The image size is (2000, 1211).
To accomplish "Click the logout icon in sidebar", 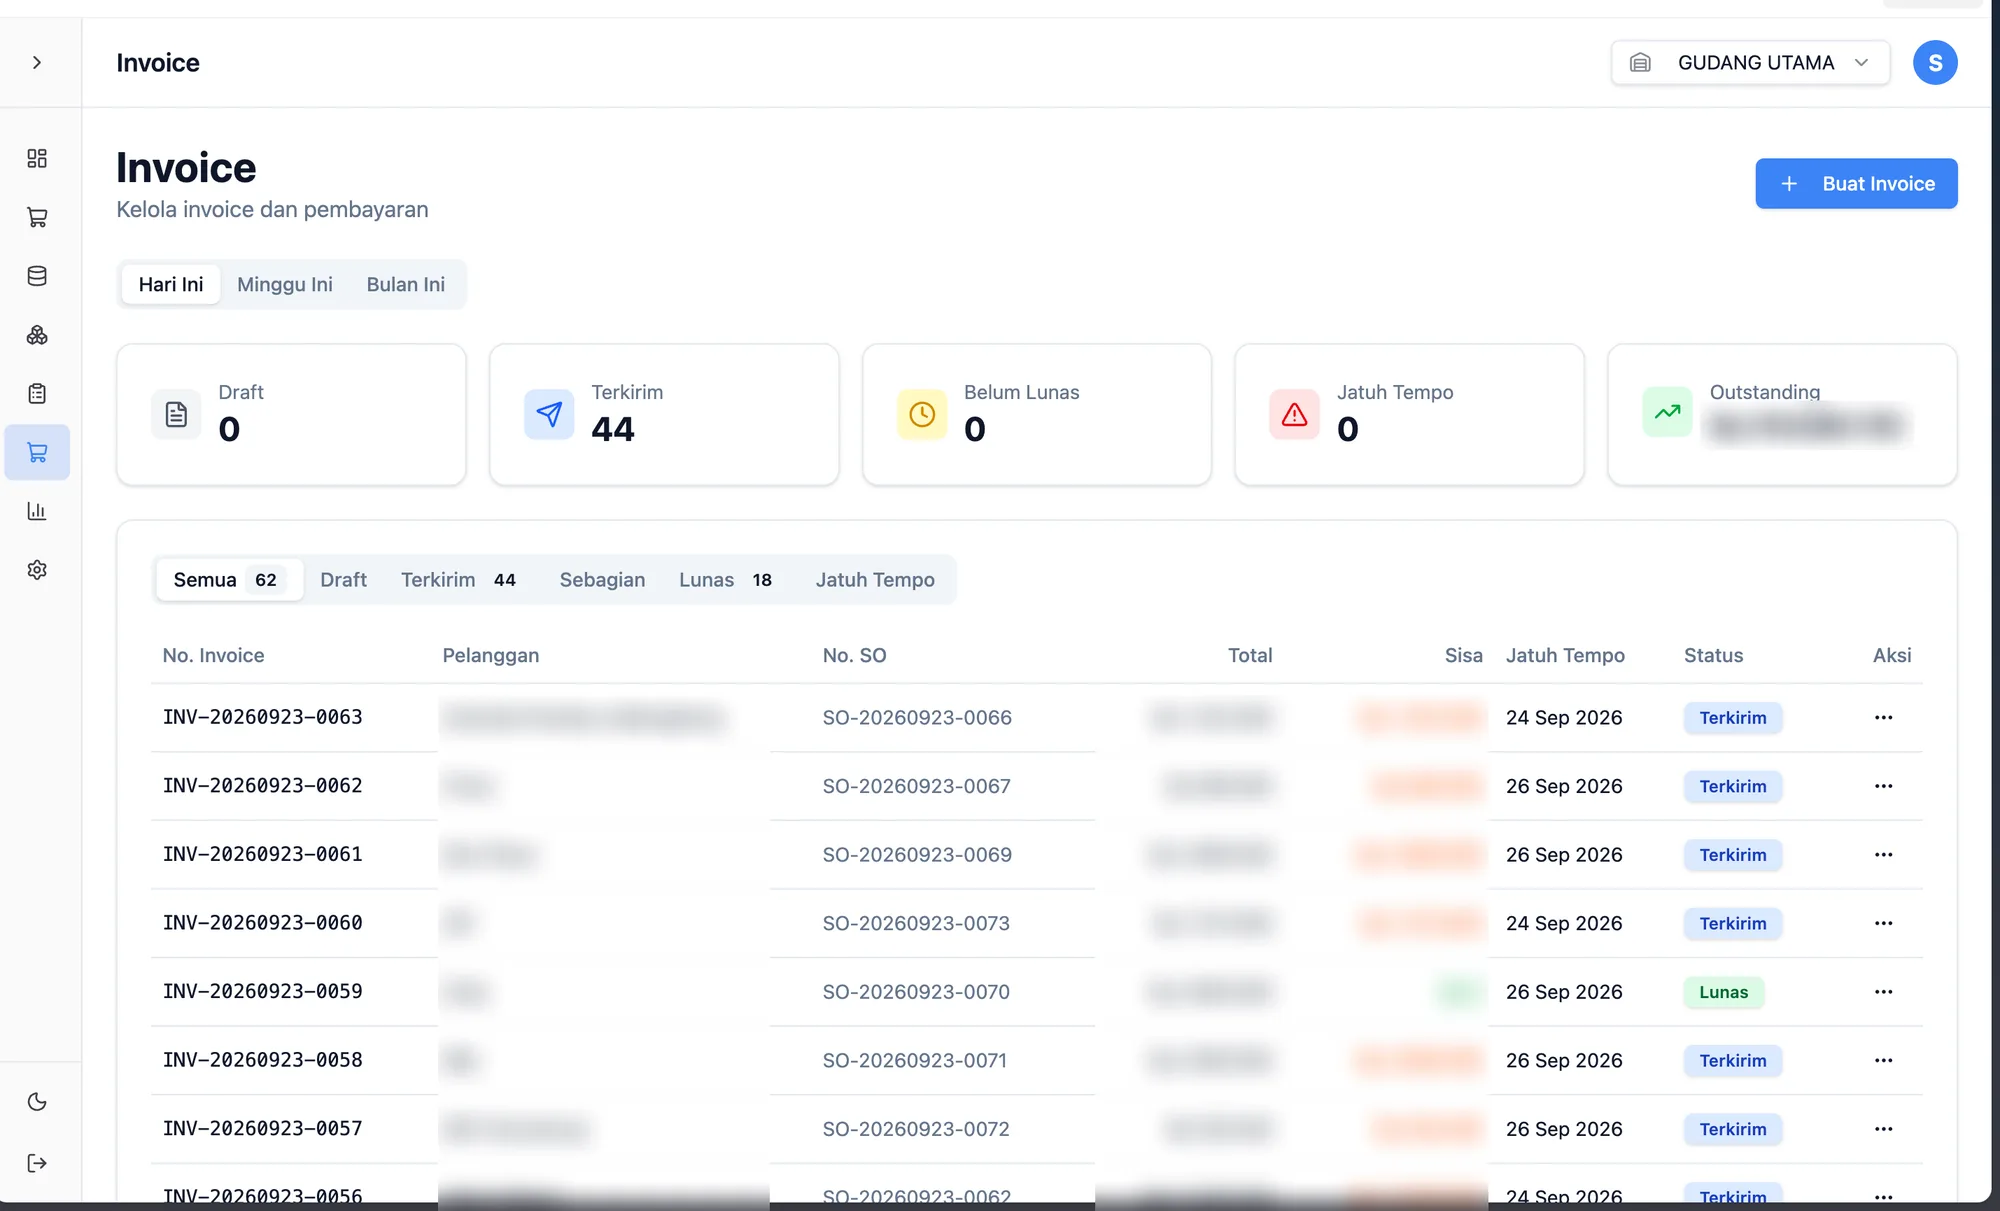I will click(37, 1163).
